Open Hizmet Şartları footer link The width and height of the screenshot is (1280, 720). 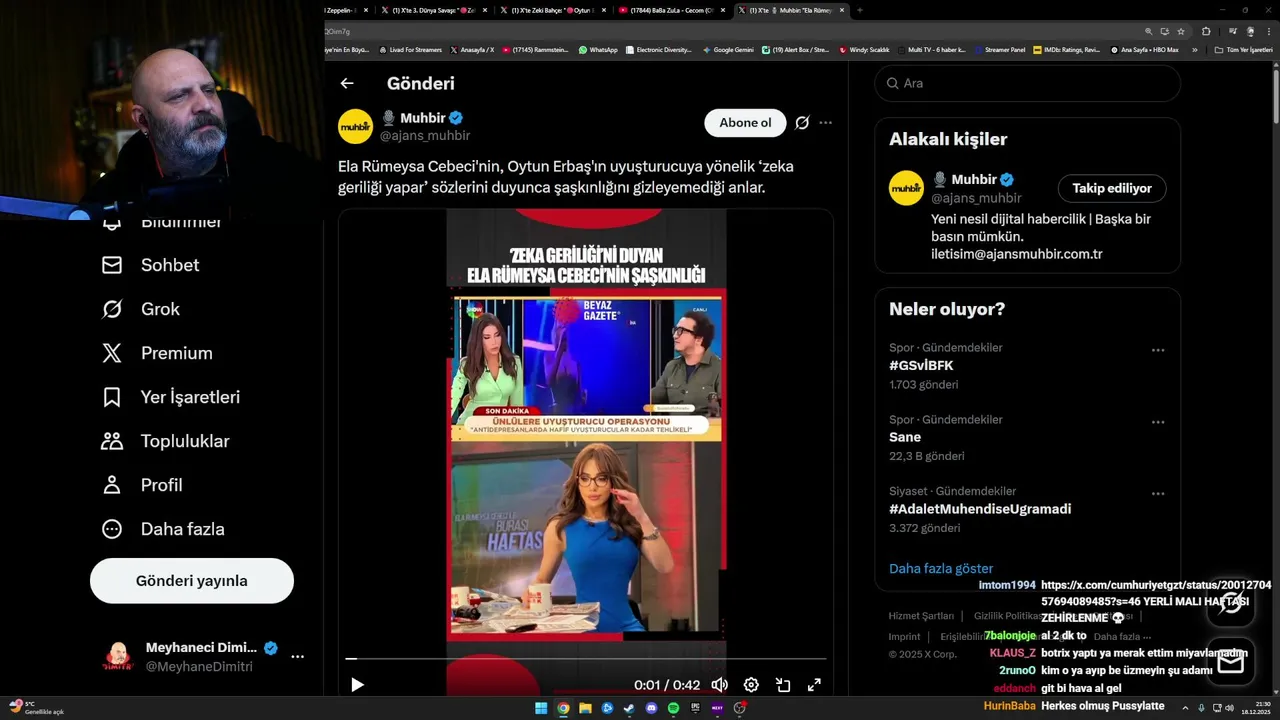point(921,616)
